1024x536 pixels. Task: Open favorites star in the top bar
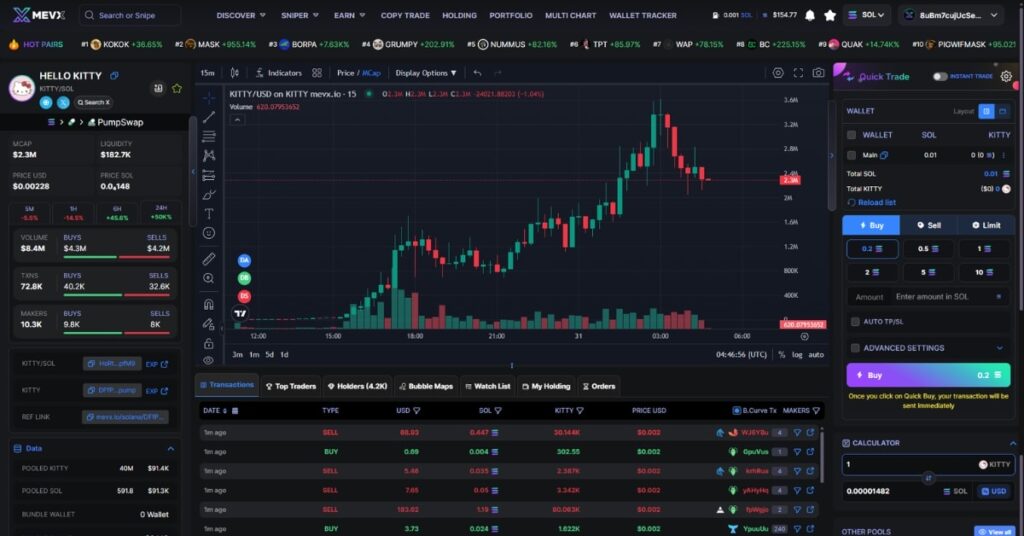pos(829,15)
